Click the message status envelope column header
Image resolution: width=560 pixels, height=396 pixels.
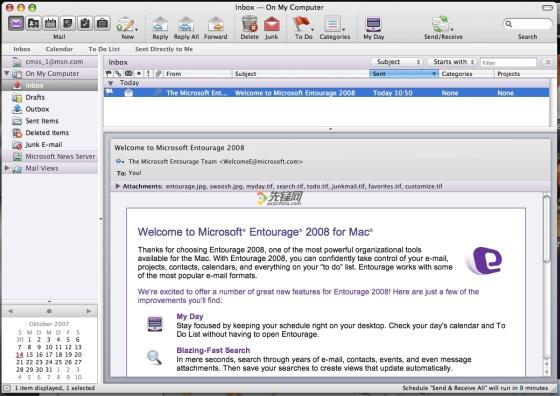coord(129,74)
